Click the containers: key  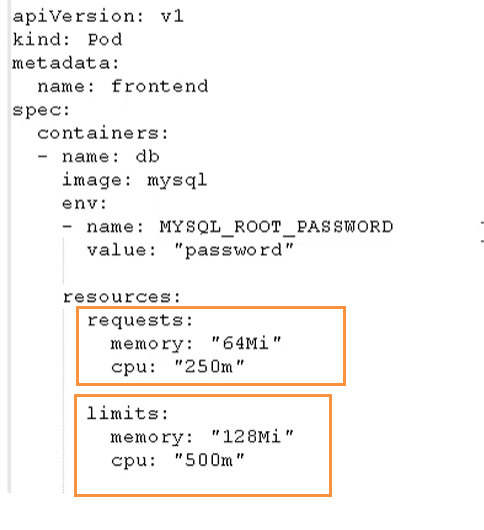(x=103, y=133)
